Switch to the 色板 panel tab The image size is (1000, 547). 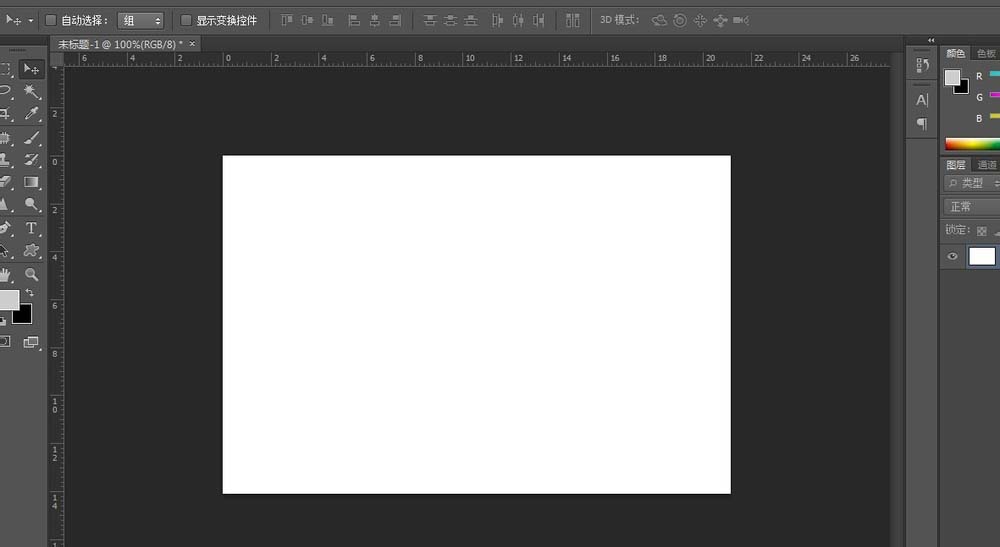click(987, 53)
